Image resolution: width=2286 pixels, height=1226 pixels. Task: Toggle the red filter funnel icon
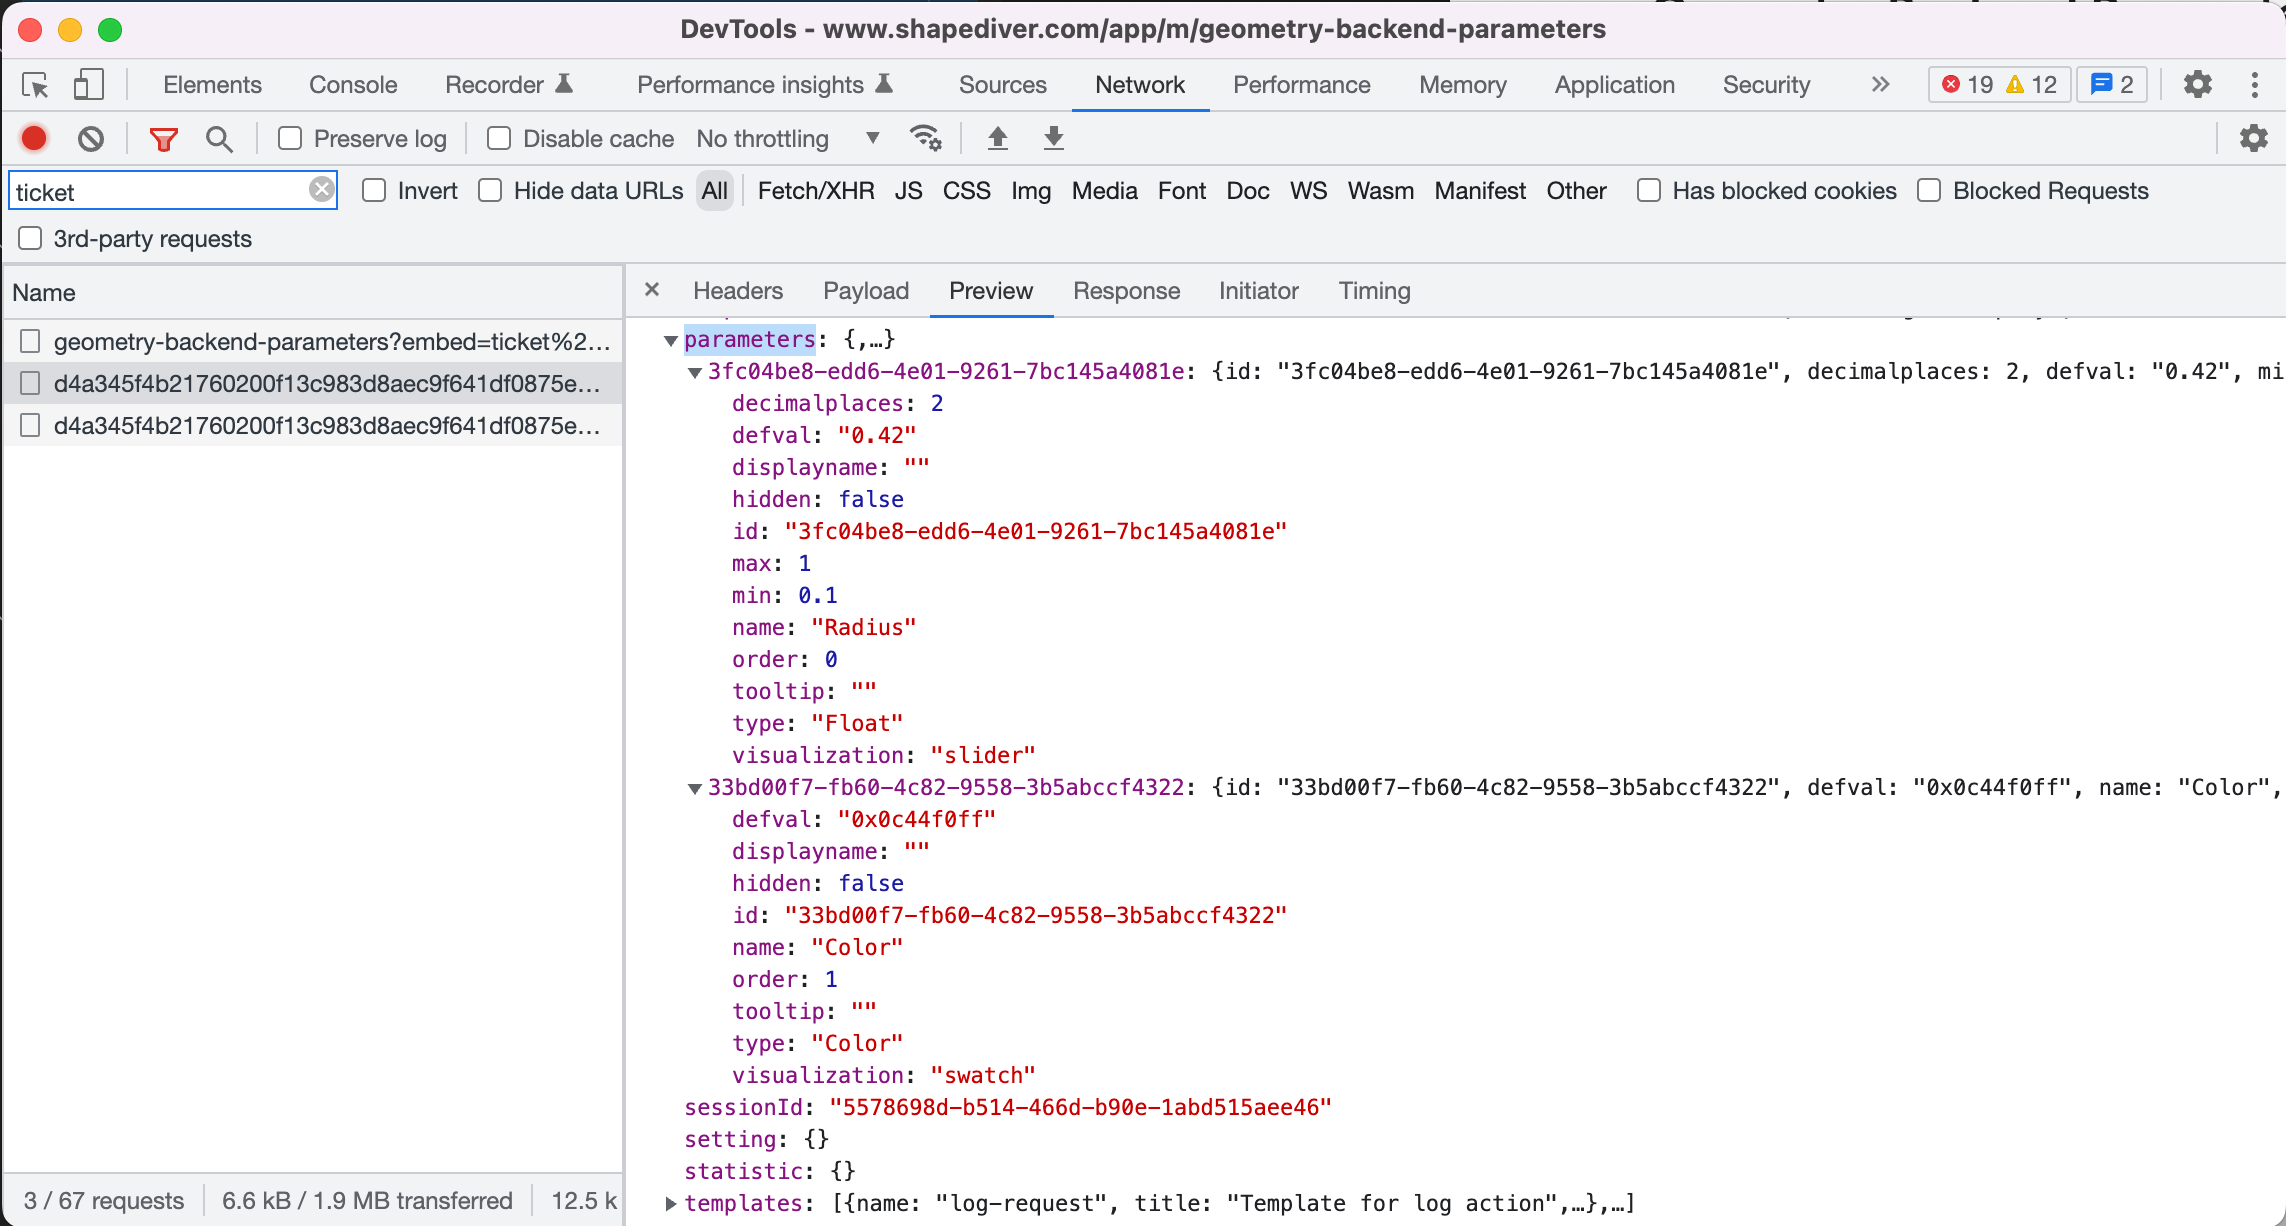(x=163, y=138)
